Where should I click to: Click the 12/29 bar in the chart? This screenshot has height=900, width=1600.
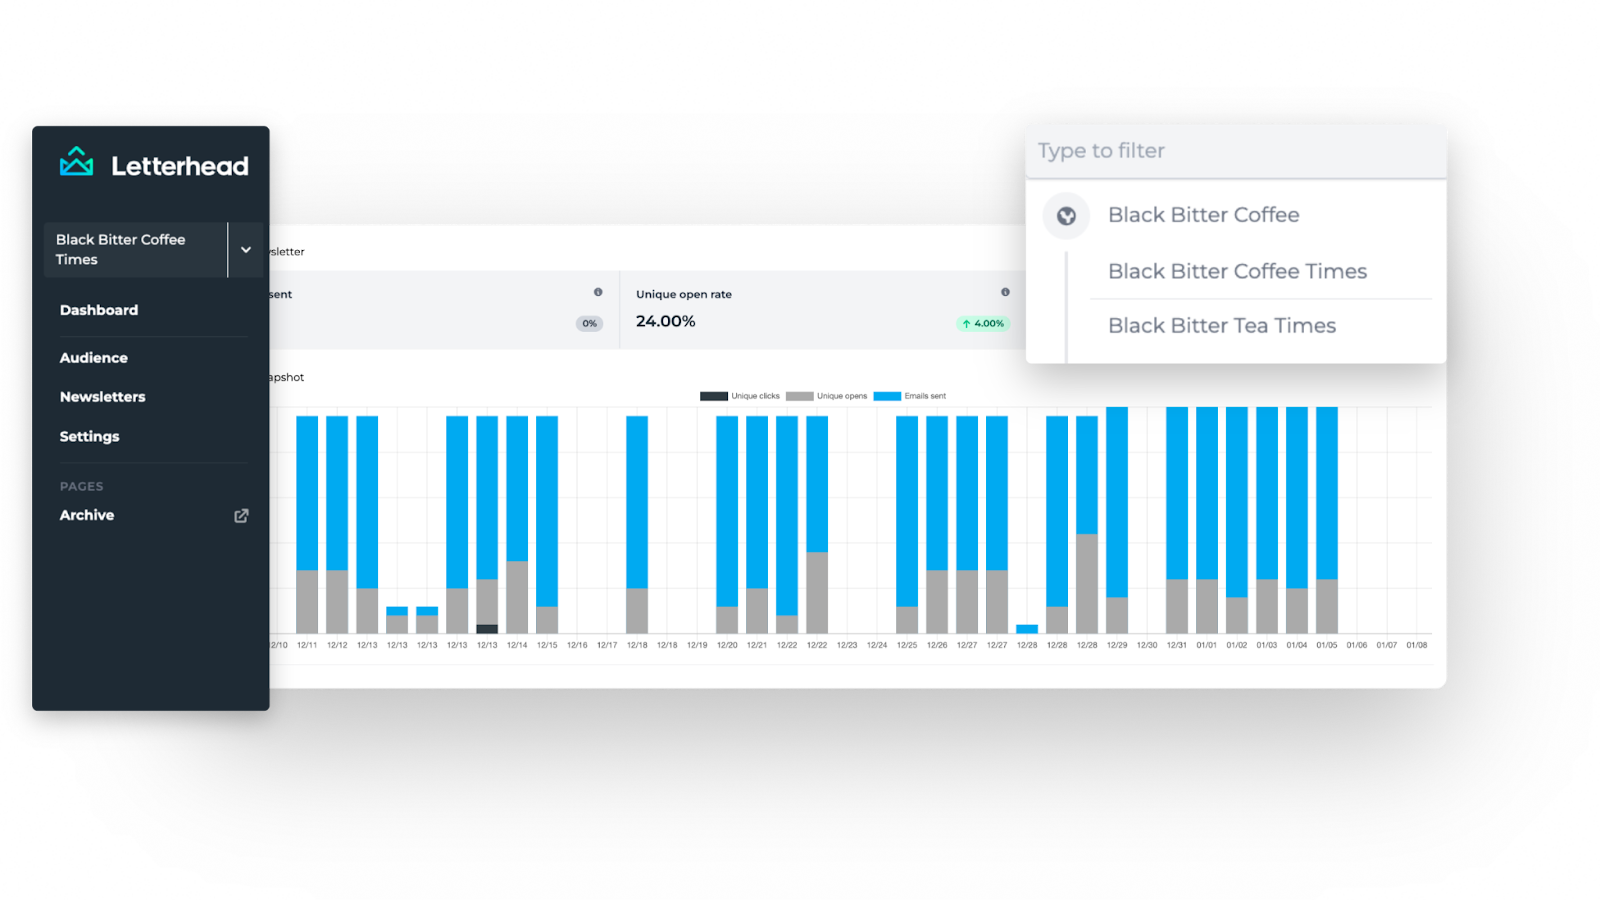[x=1117, y=520]
